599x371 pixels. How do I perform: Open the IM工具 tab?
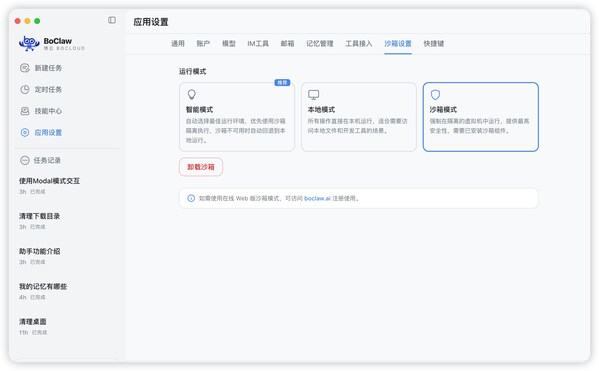pyautogui.click(x=258, y=44)
